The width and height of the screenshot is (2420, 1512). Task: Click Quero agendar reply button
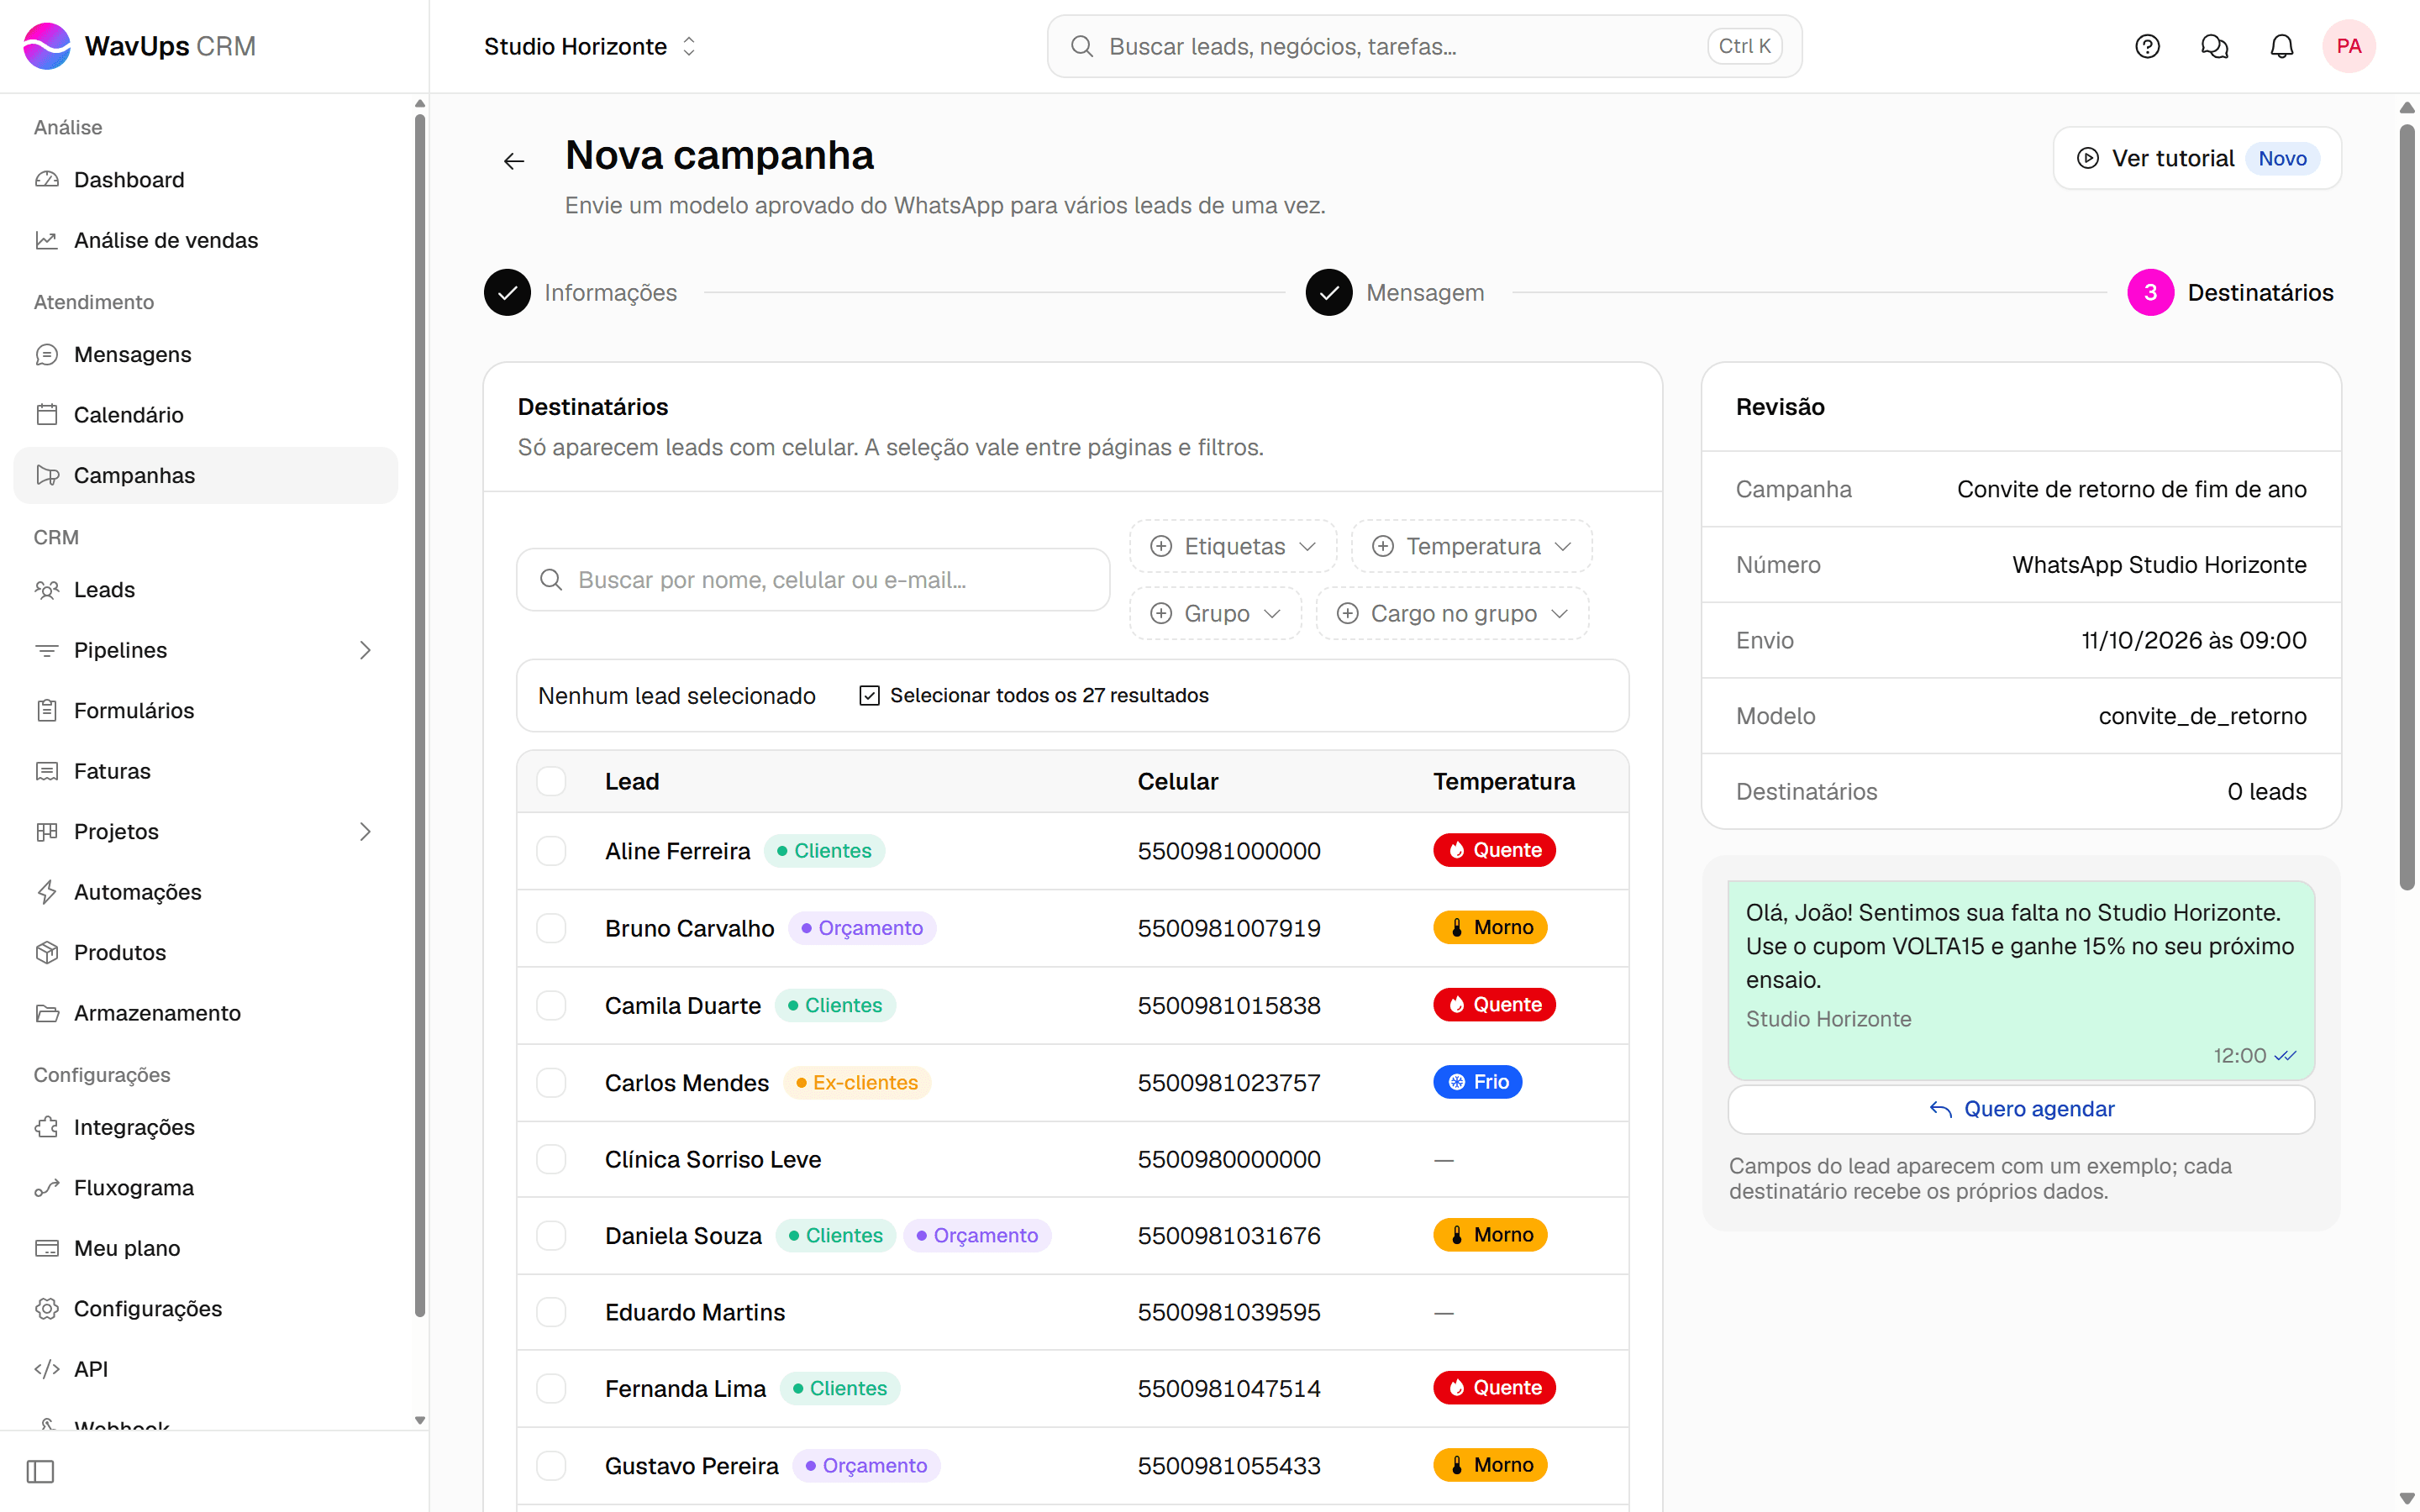[2020, 1109]
